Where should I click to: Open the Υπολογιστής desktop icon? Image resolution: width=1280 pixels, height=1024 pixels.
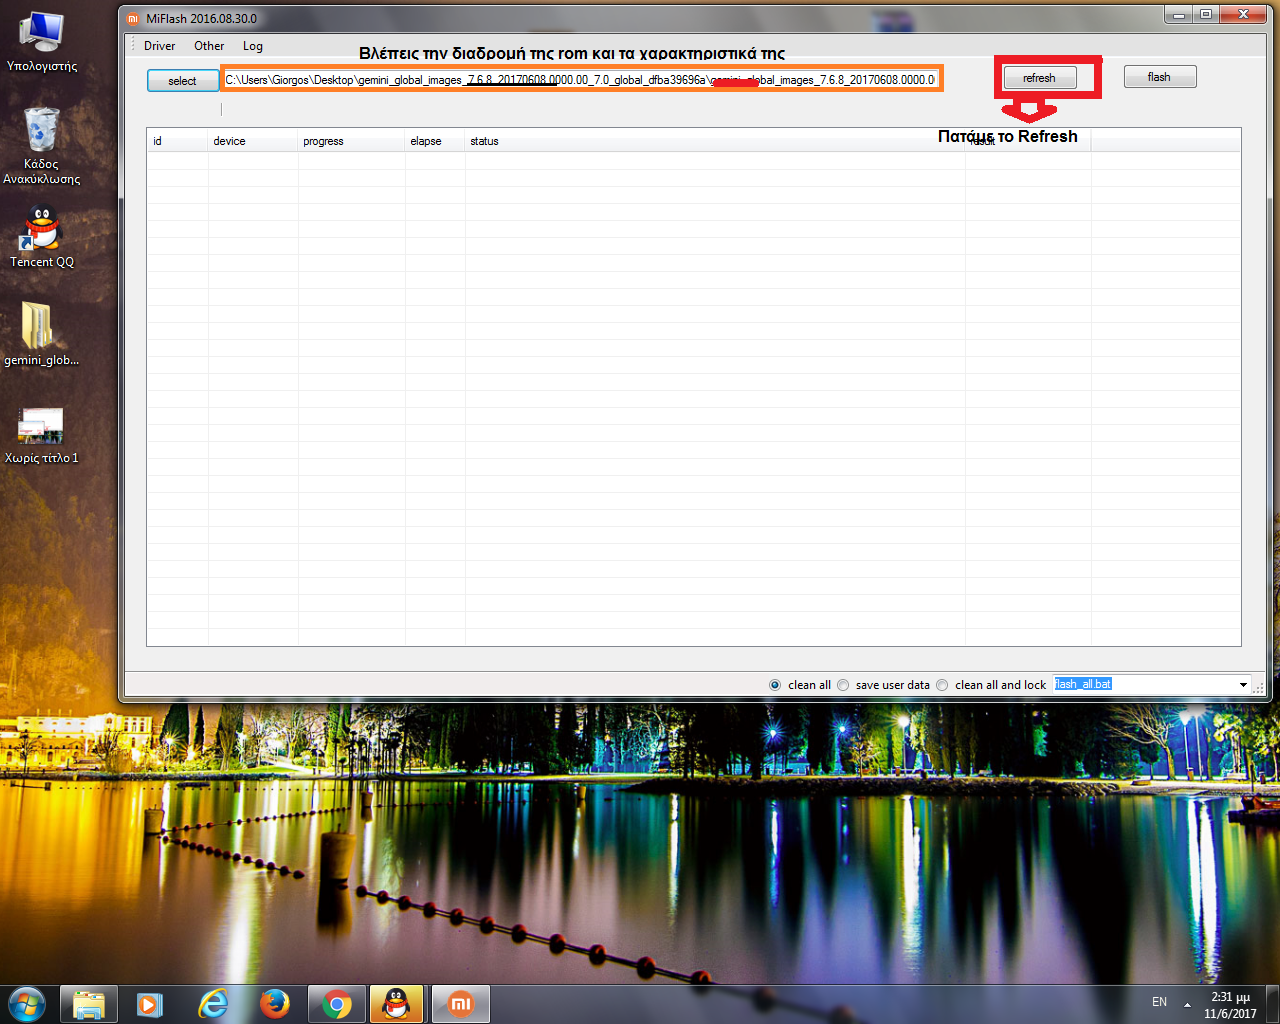42,42
